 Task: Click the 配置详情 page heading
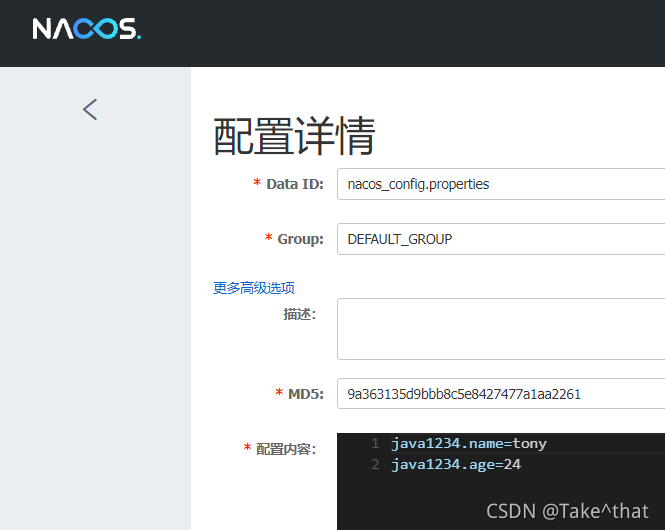(x=294, y=136)
